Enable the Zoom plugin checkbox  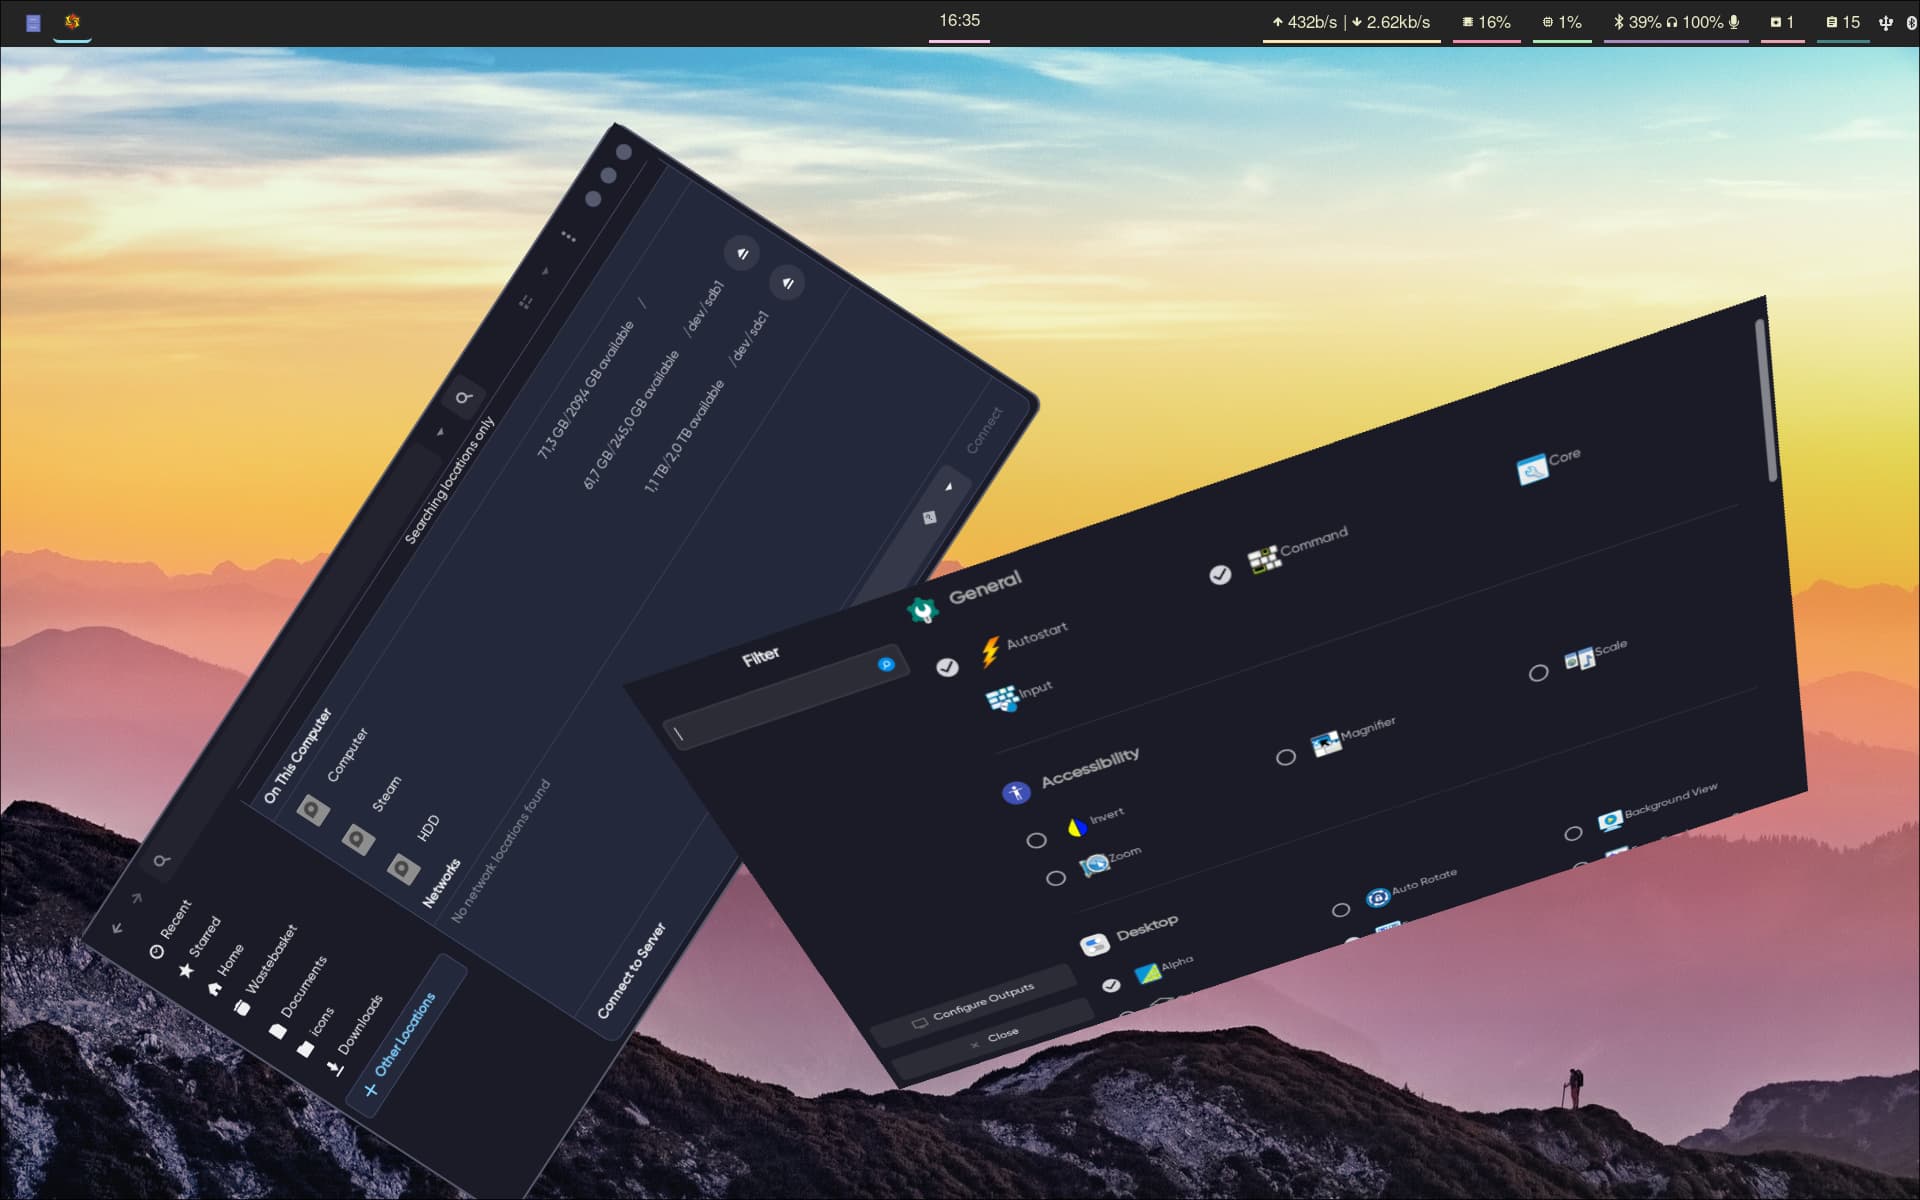point(1056,878)
